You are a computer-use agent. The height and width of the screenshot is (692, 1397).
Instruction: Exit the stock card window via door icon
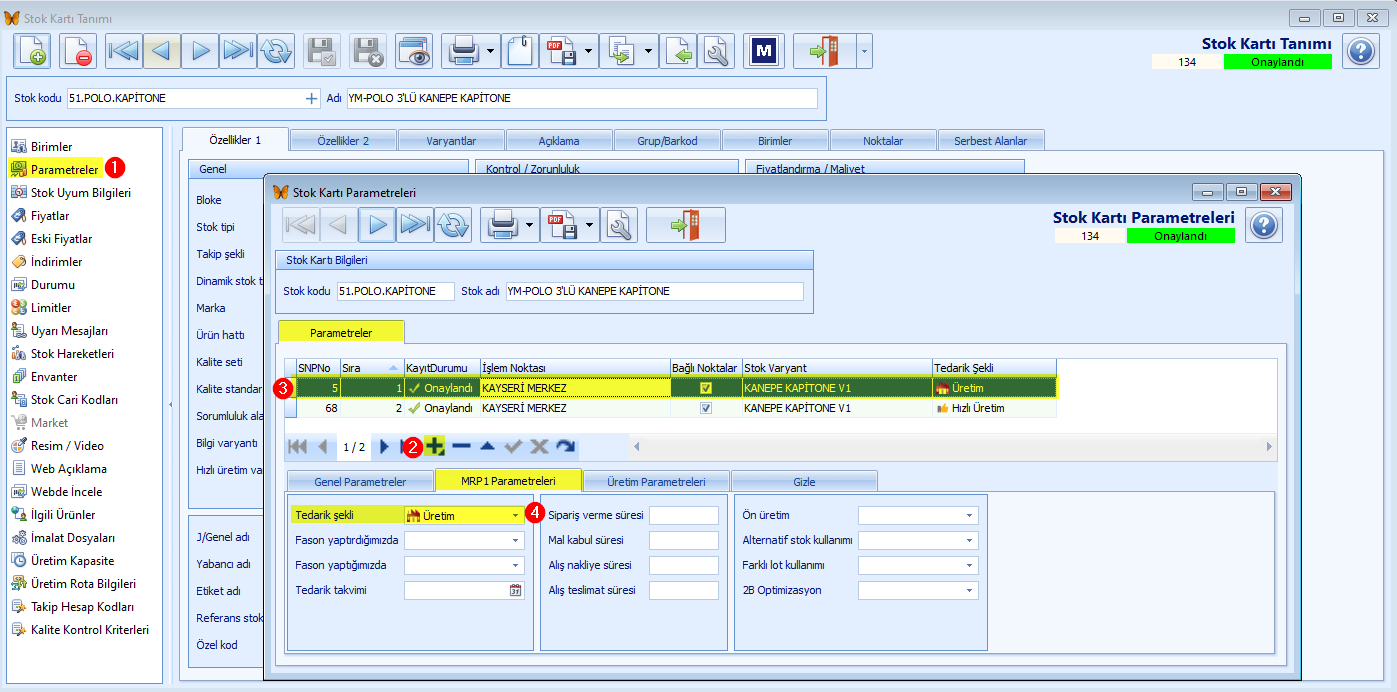click(x=825, y=51)
